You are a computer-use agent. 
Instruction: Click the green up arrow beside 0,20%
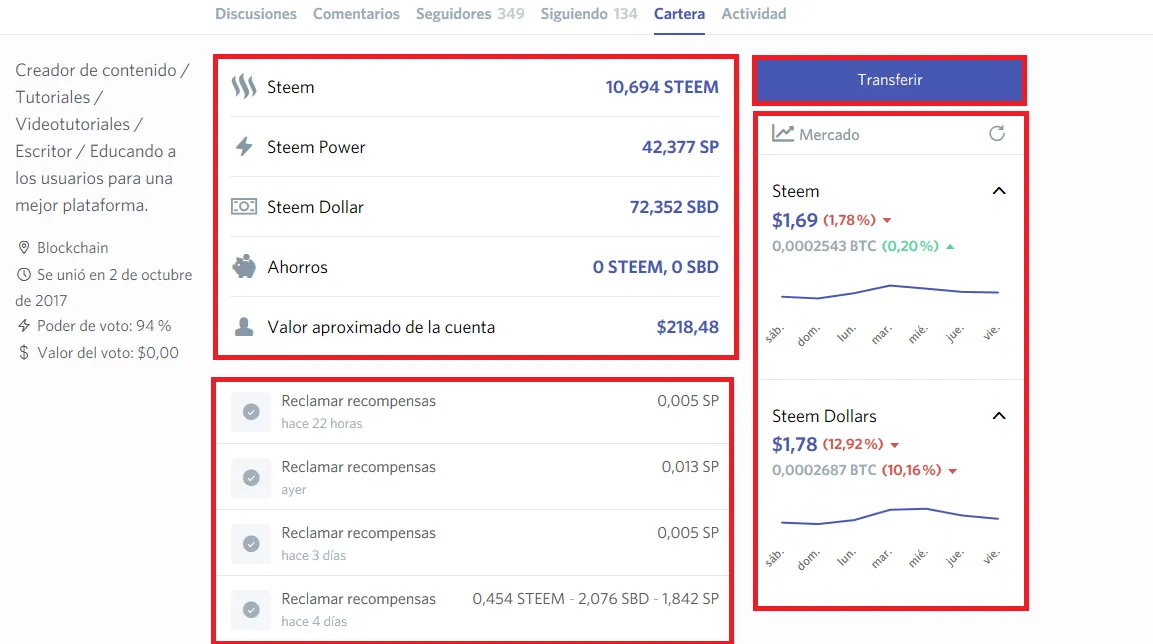click(x=950, y=247)
